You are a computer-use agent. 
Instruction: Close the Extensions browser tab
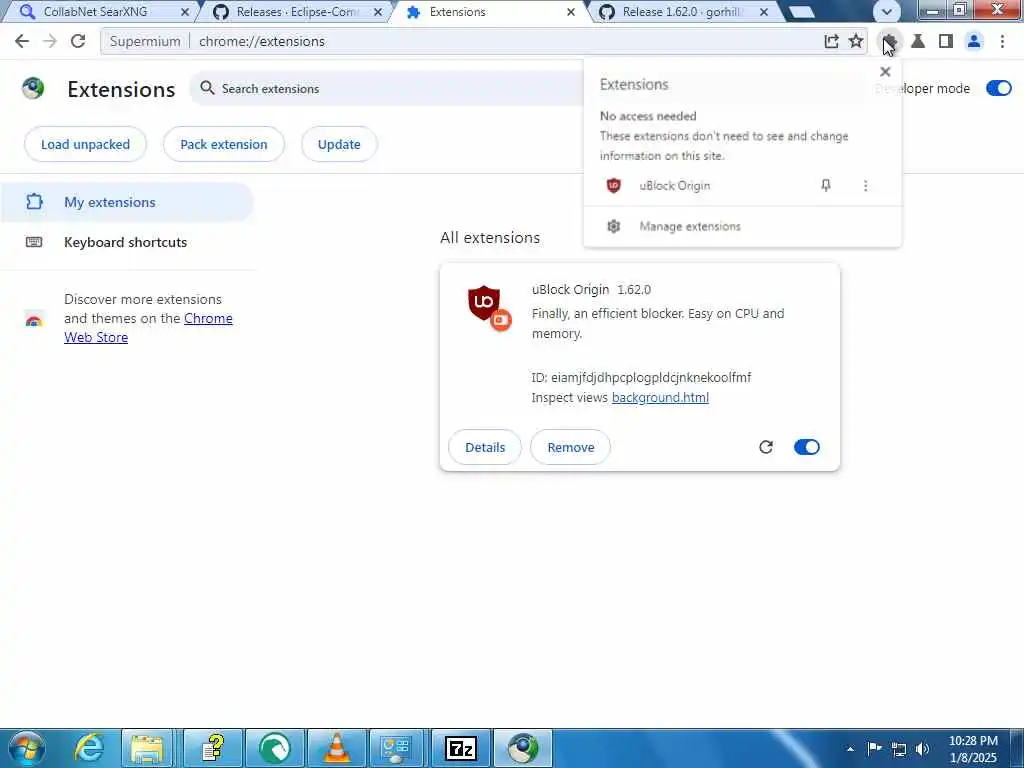pos(571,12)
